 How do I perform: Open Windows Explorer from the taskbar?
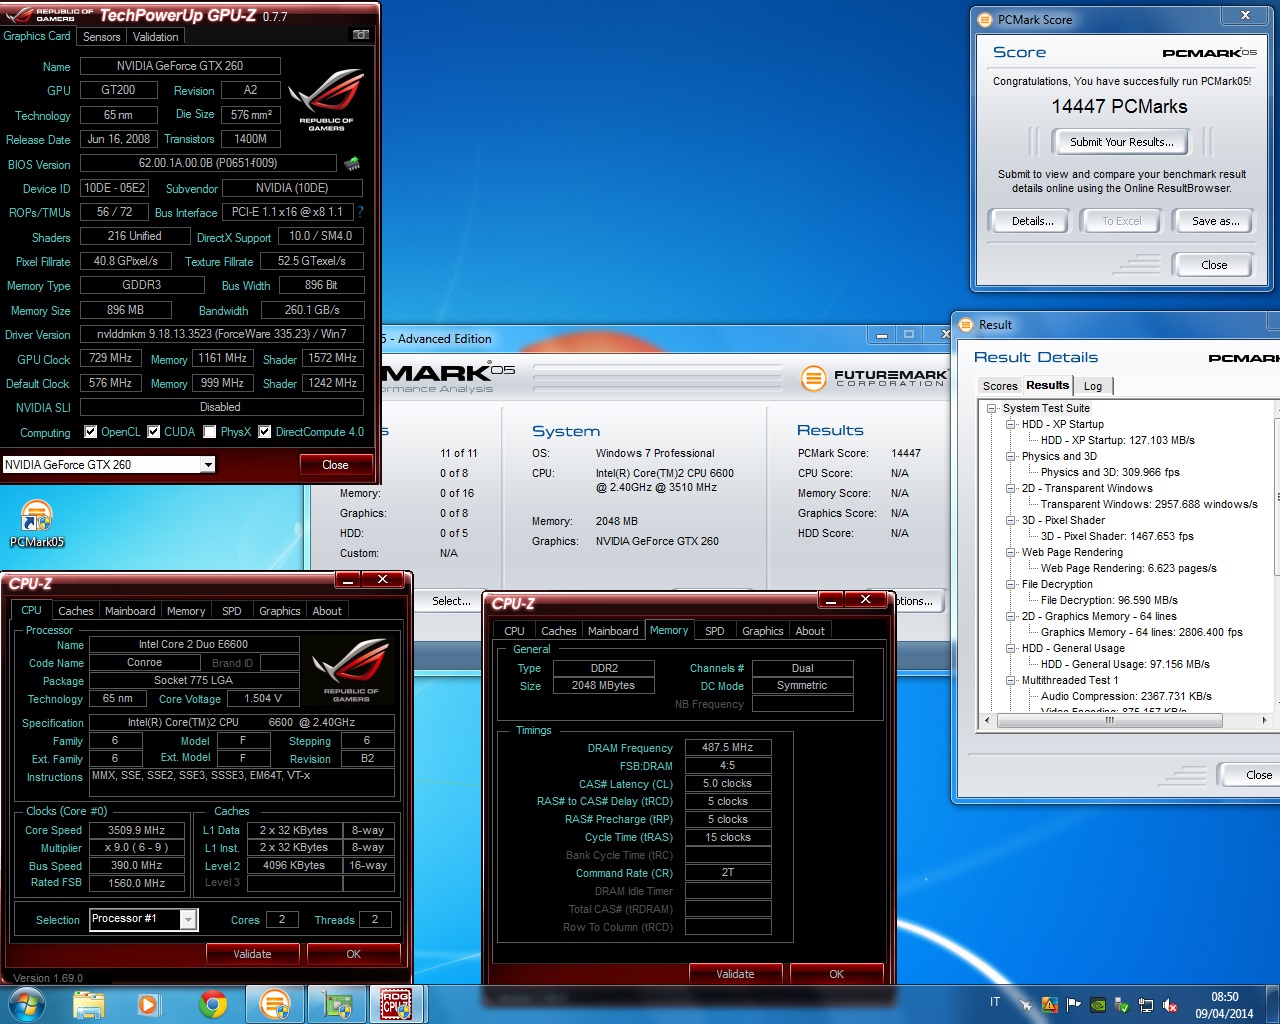point(88,1004)
